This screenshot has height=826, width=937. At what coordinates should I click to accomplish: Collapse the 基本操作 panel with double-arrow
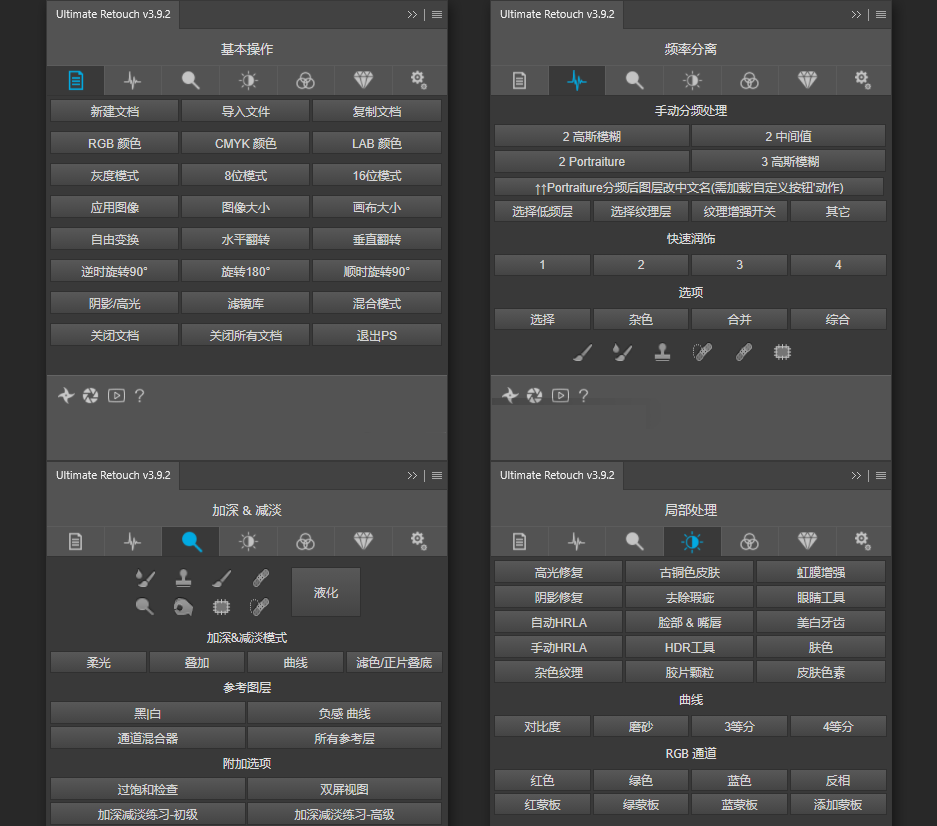pyautogui.click(x=412, y=15)
